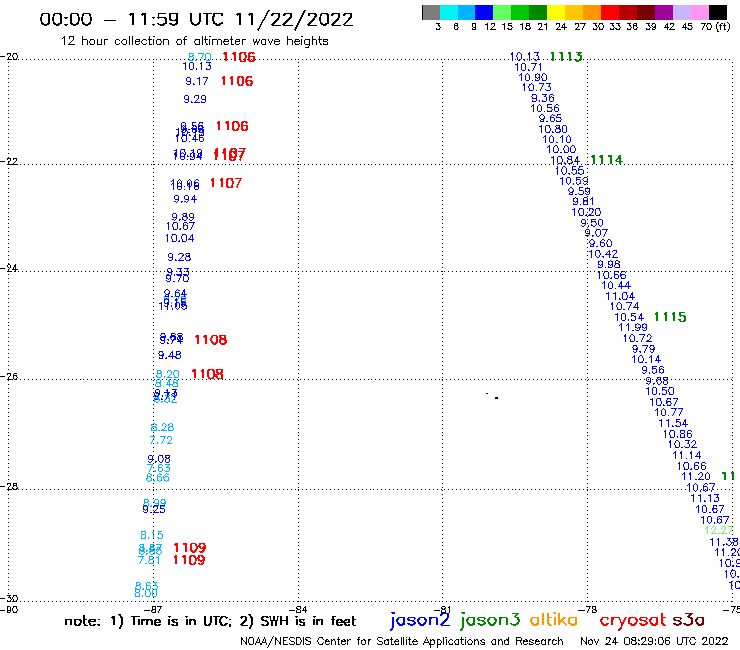Click the wave height value 9.89
Screen dimensions: 740x650
point(183,217)
